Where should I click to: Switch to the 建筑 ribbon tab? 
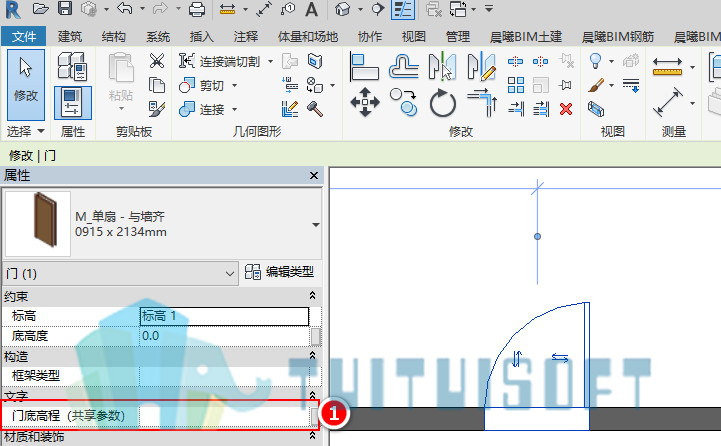point(69,36)
